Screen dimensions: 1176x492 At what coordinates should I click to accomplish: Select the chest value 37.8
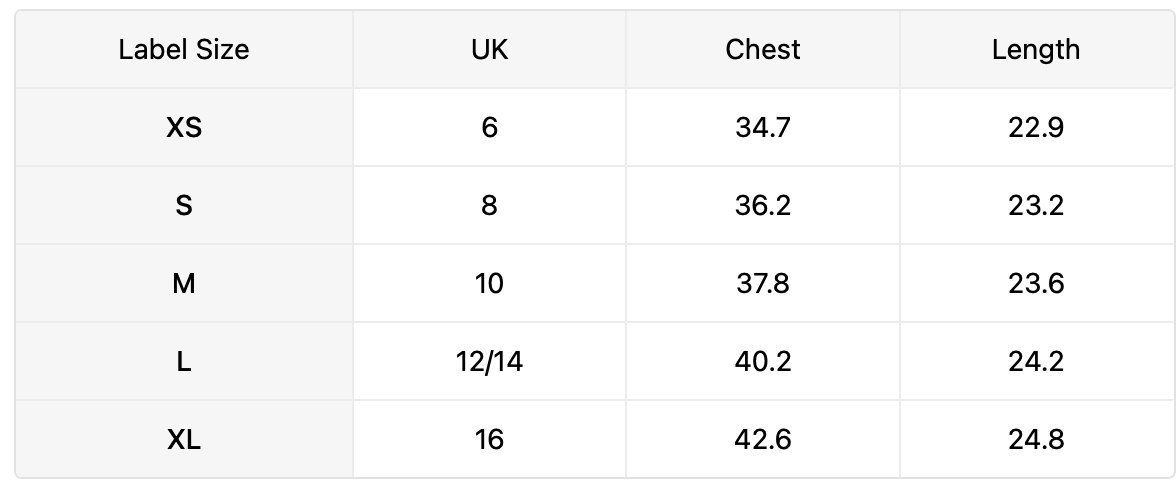[x=763, y=284]
